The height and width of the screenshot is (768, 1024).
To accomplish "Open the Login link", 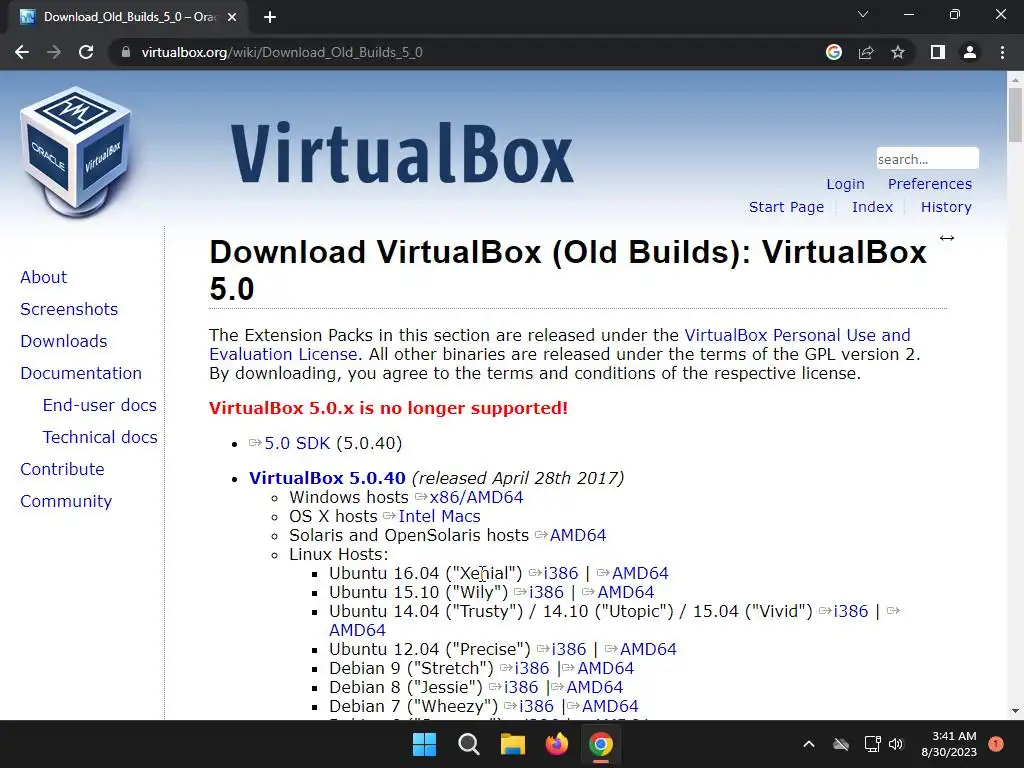I will point(845,184).
